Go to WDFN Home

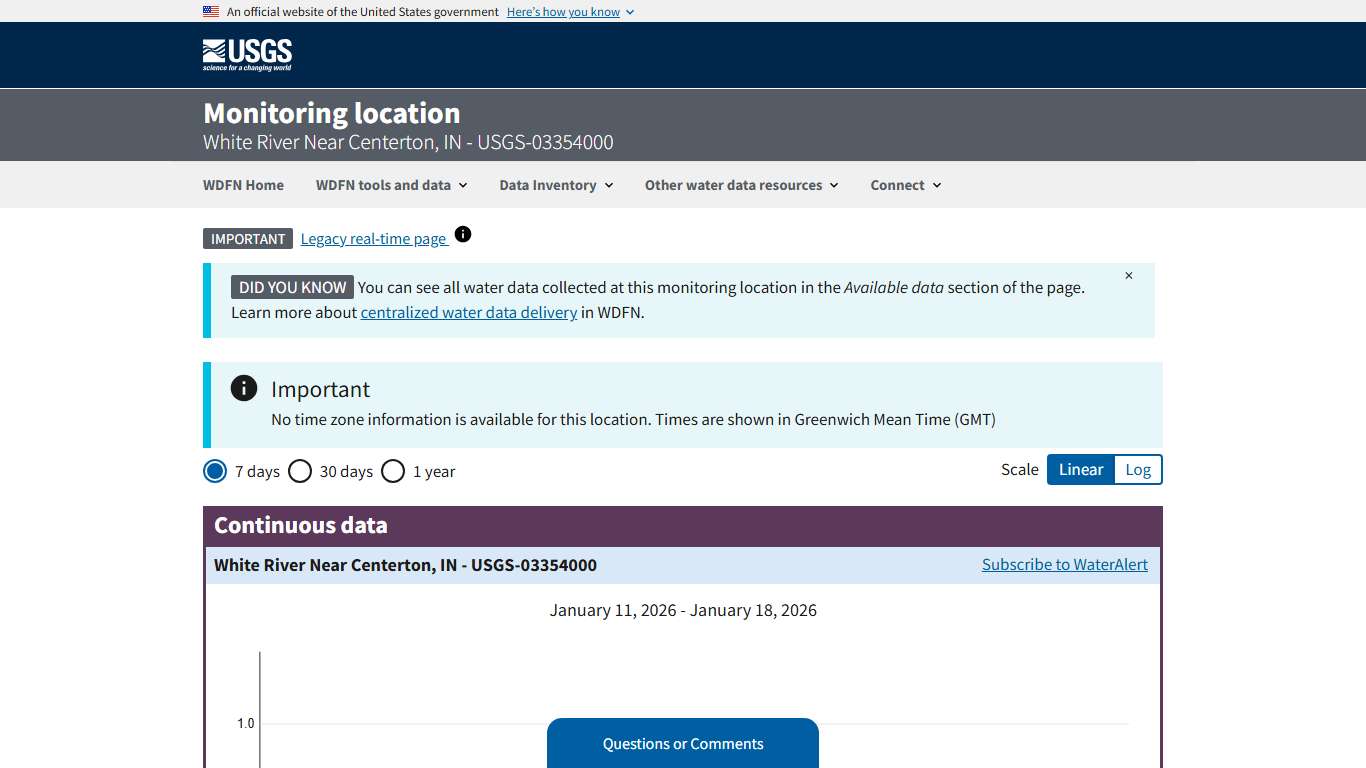(x=243, y=185)
